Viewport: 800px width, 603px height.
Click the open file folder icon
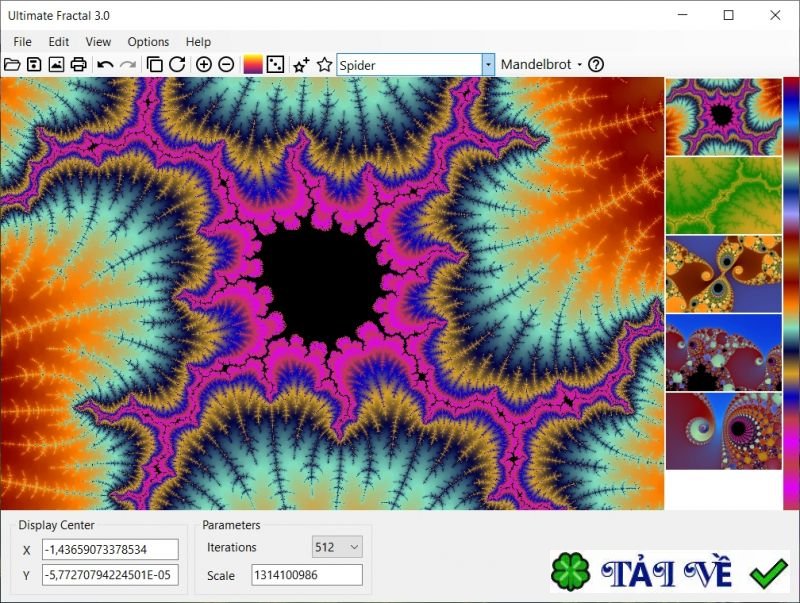12,64
